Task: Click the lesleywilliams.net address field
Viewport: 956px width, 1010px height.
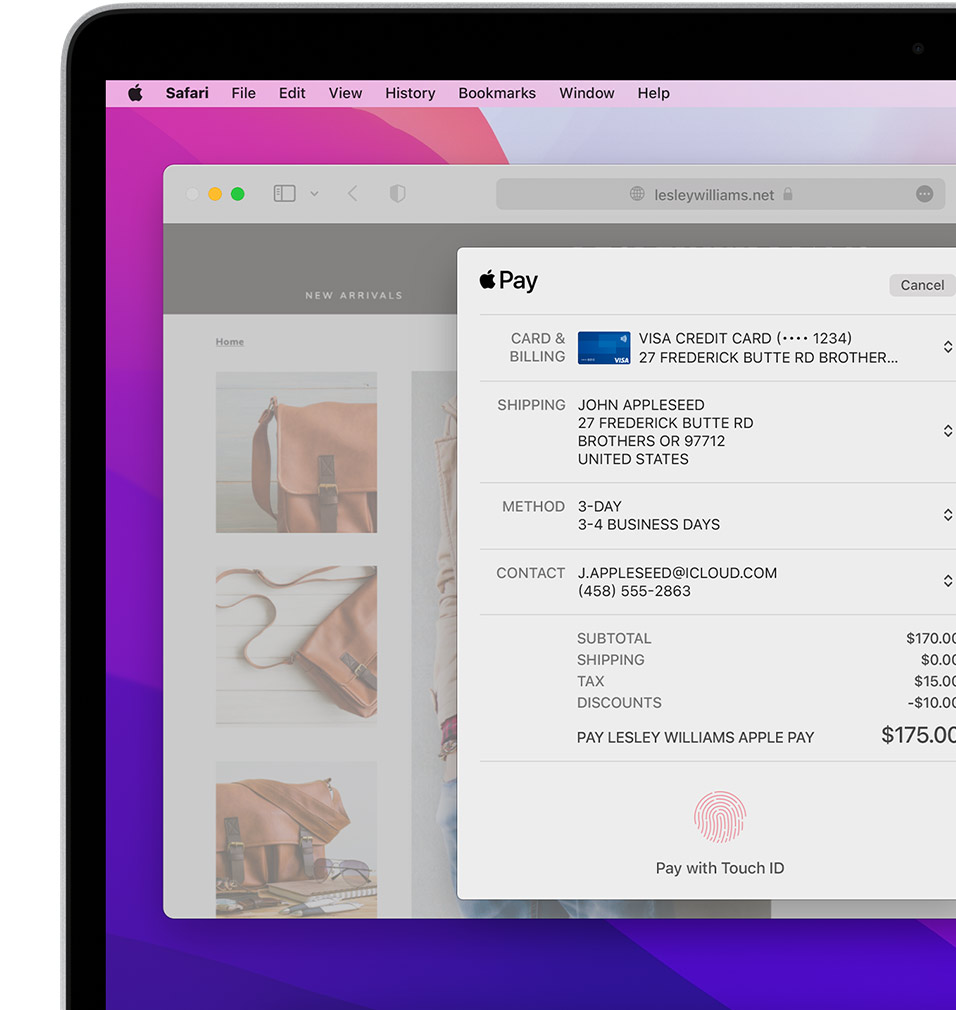Action: (x=713, y=195)
